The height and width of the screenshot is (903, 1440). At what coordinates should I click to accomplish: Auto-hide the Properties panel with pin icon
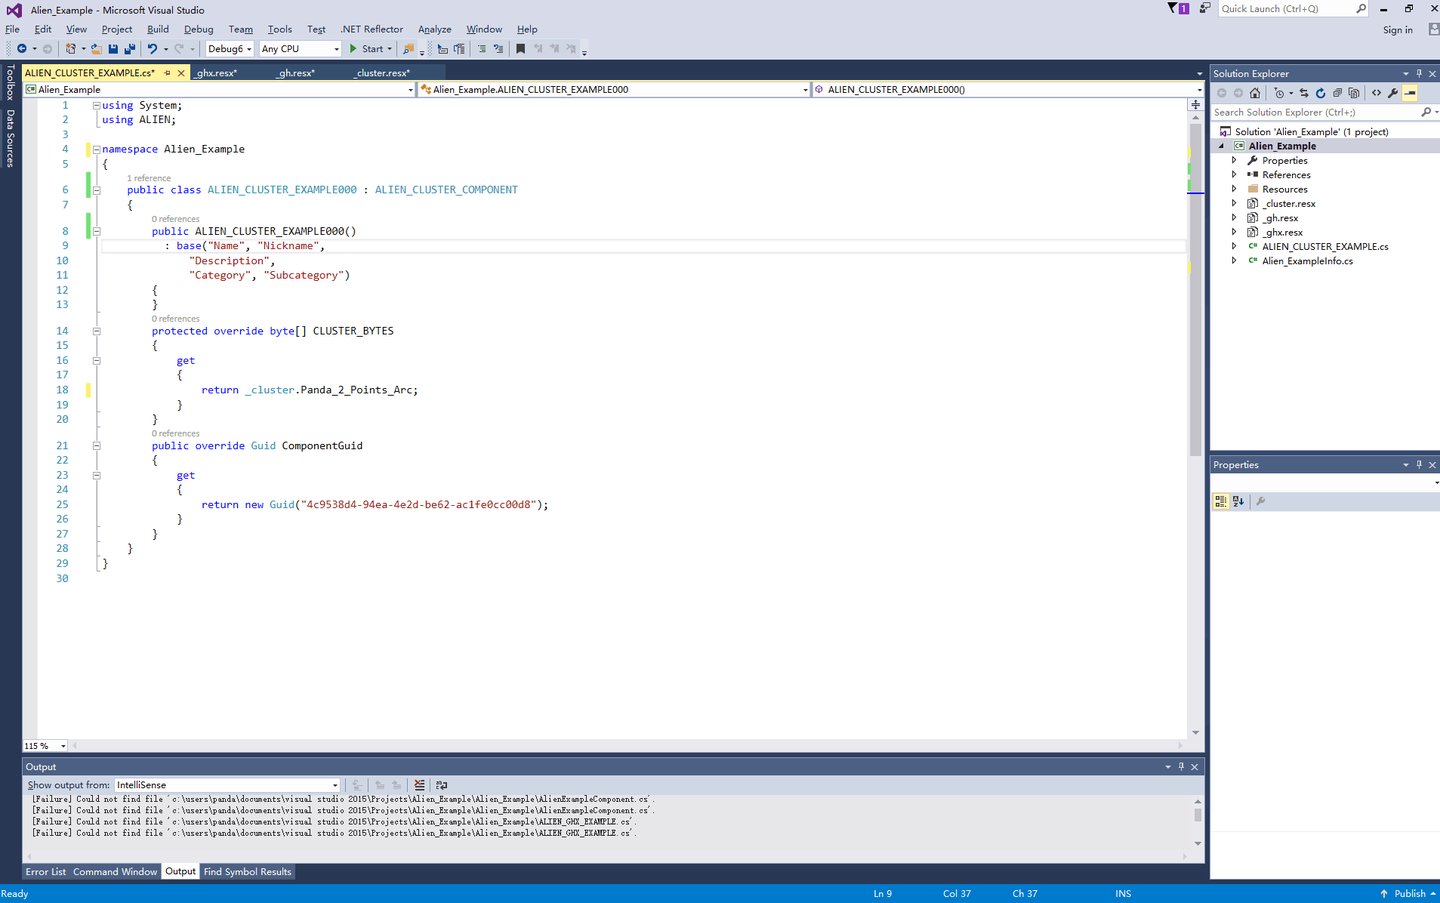click(1419, 464)
